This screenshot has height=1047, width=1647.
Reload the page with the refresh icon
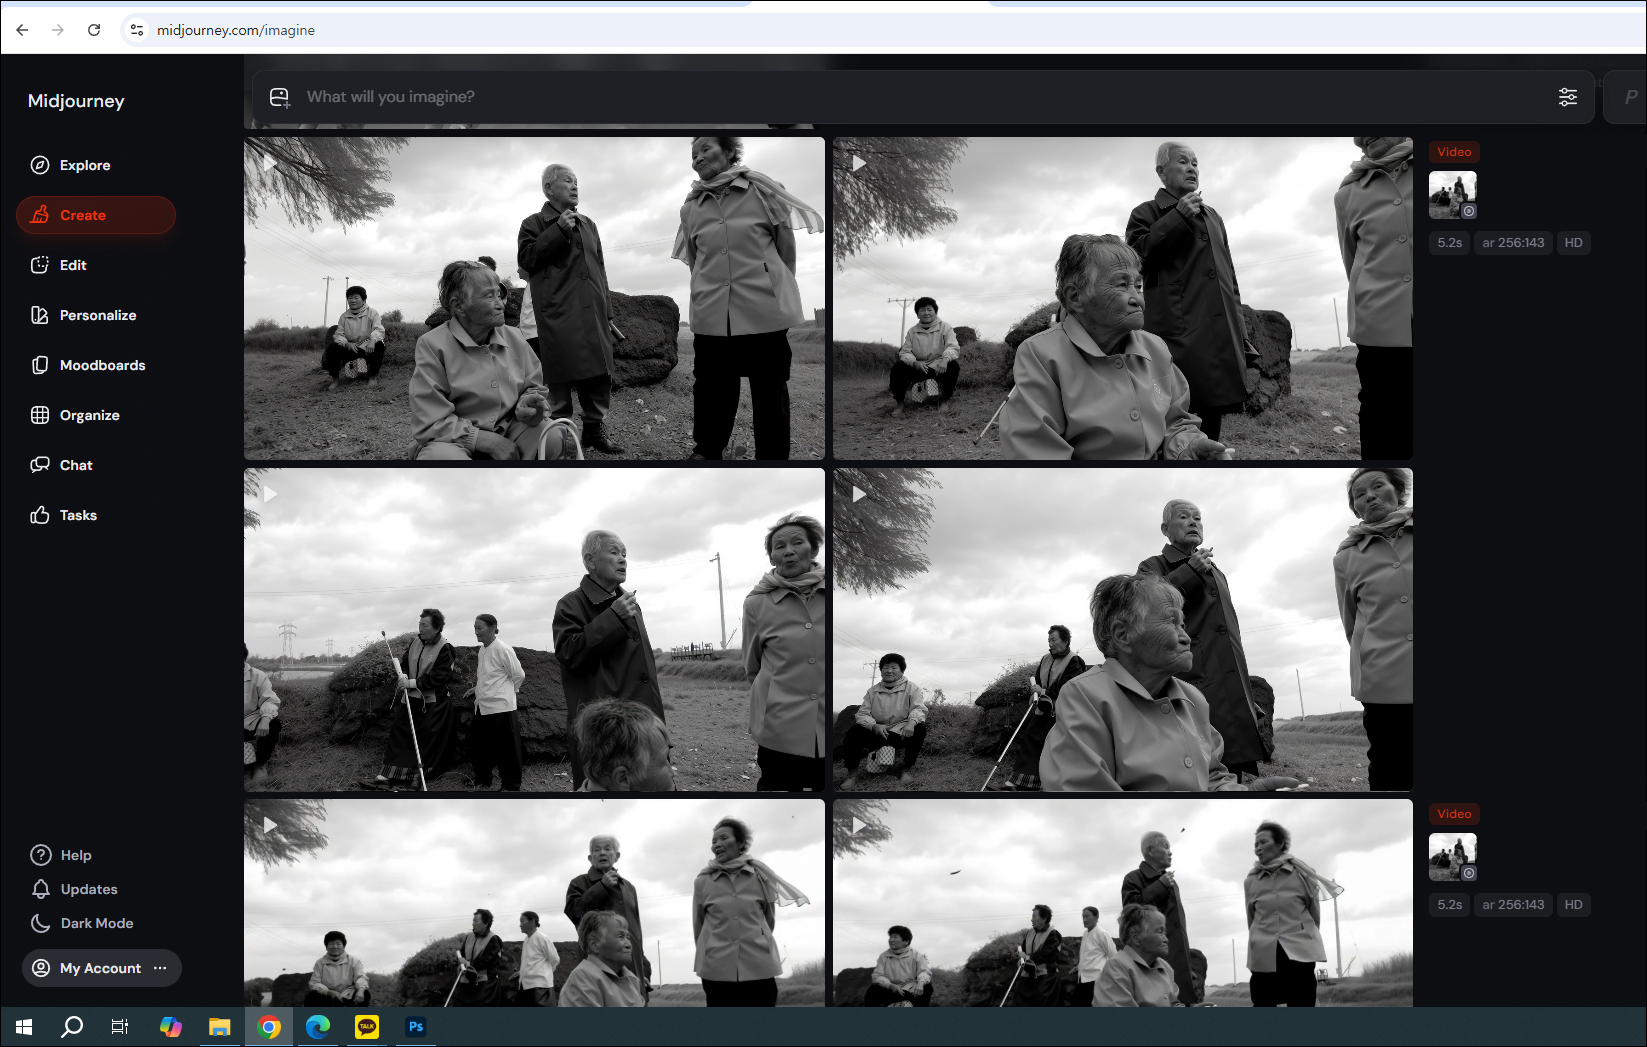[x=94, y=30]
